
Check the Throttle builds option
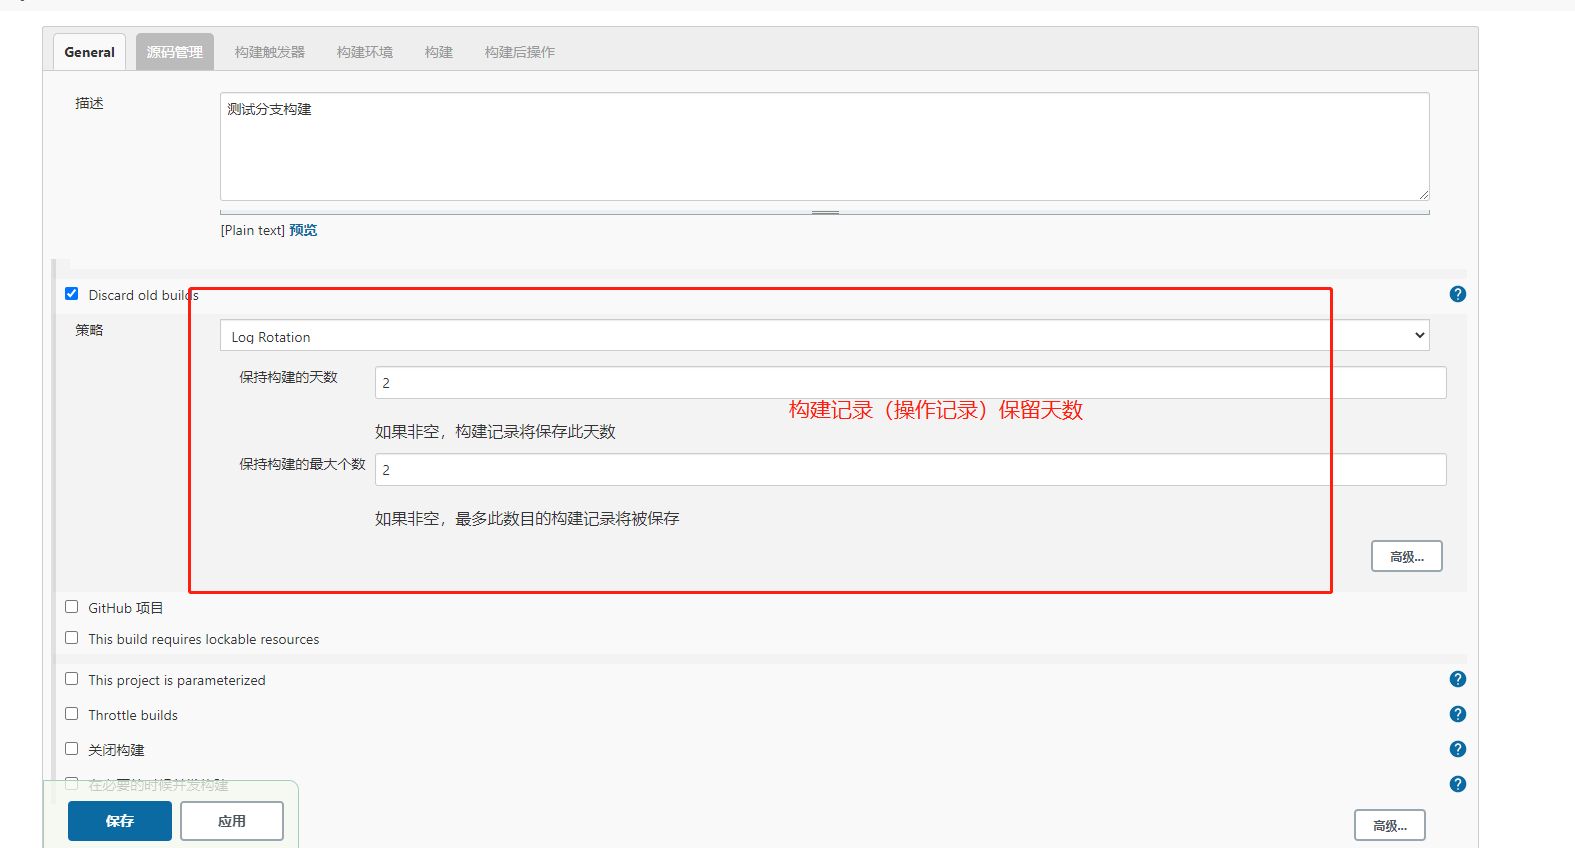point(71,714)
